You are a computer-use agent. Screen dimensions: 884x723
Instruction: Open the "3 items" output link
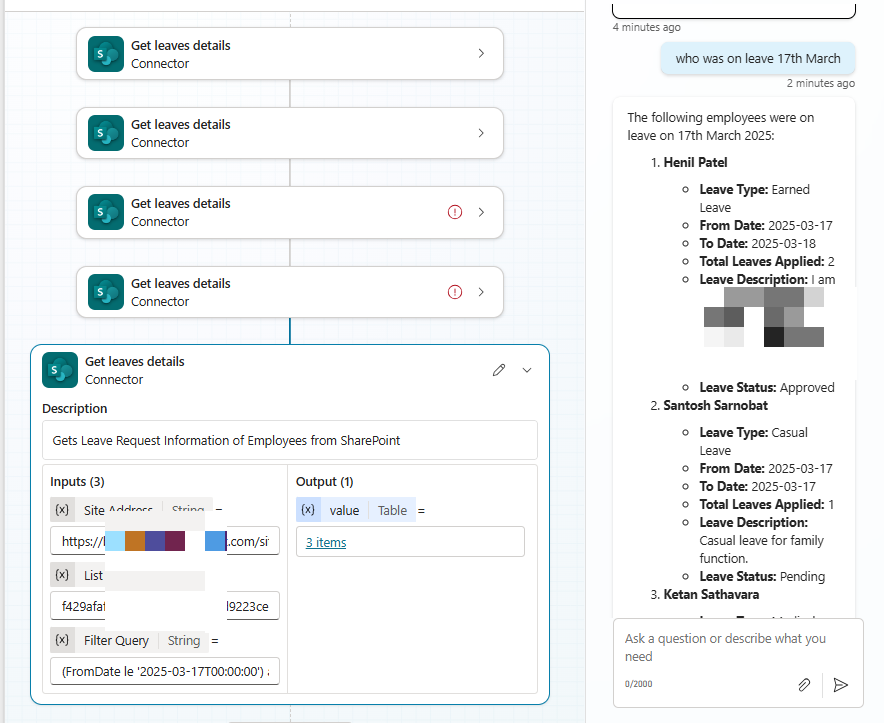click(x=326, y=542)
